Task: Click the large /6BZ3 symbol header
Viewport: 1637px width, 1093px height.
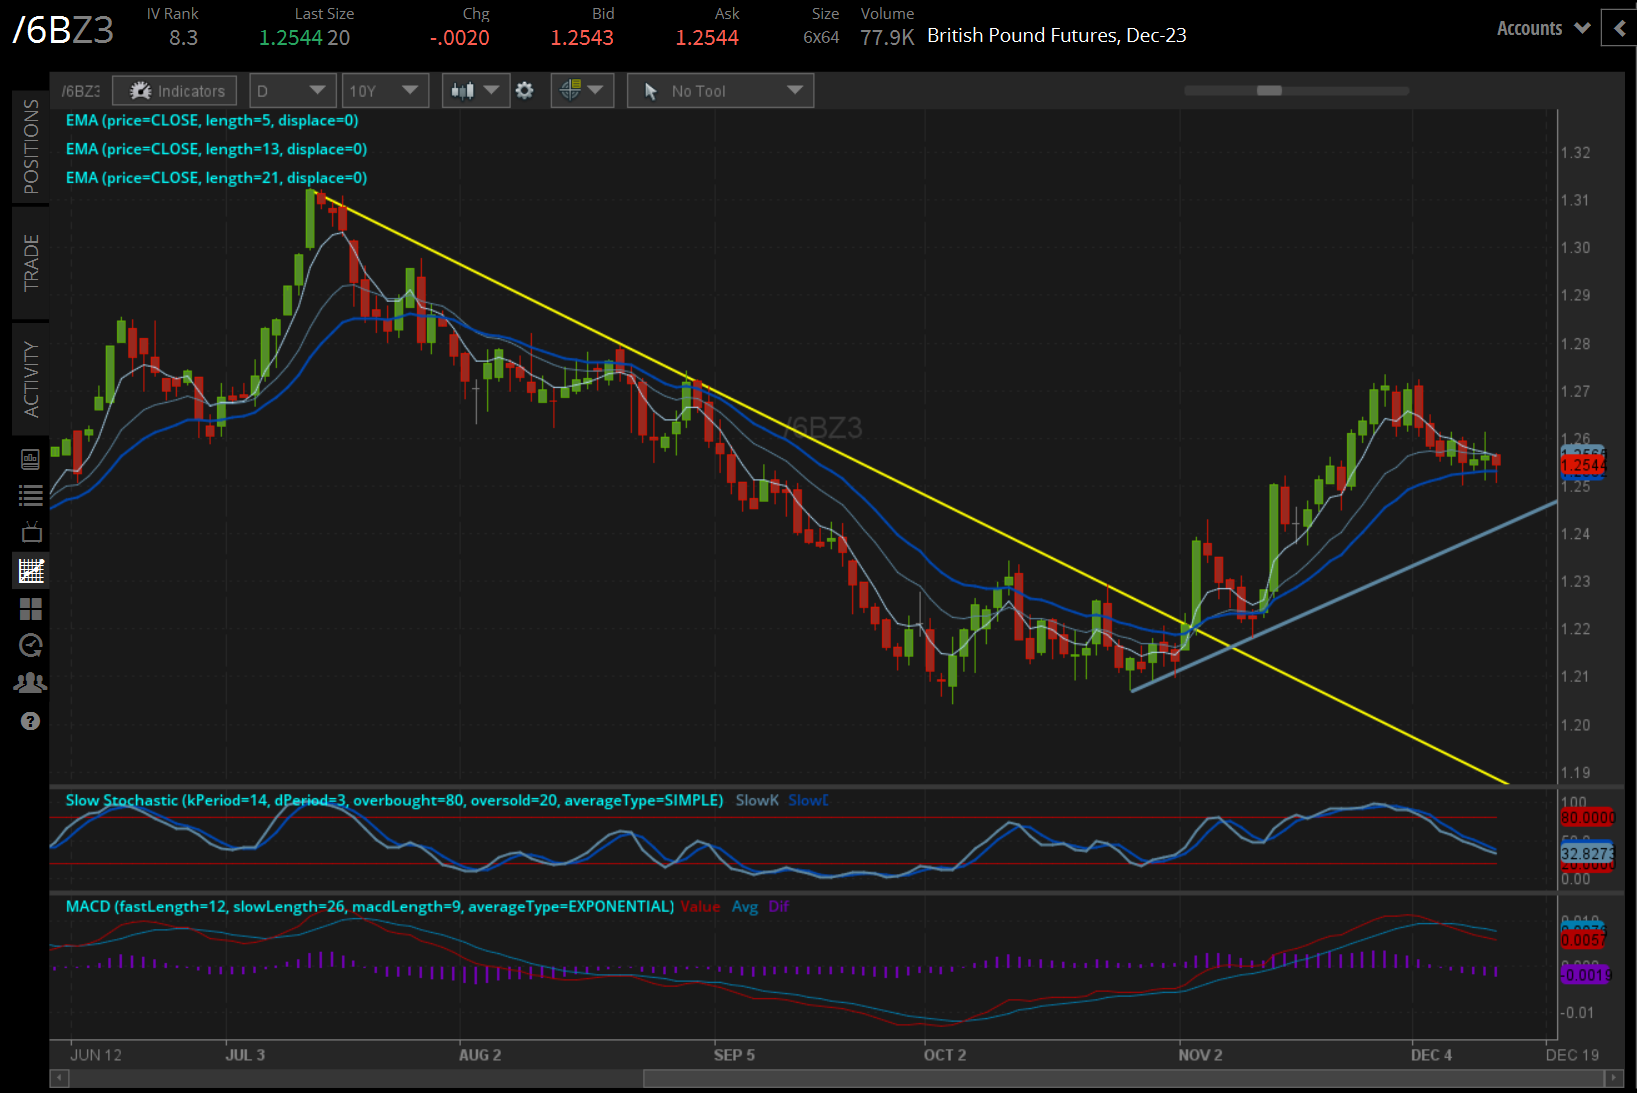Action: (63, 30)
